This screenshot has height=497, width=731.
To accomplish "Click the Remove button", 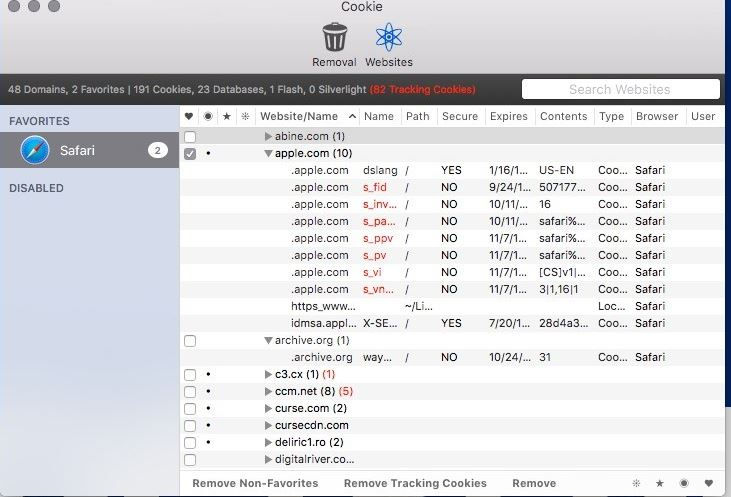I will point(534,483).
